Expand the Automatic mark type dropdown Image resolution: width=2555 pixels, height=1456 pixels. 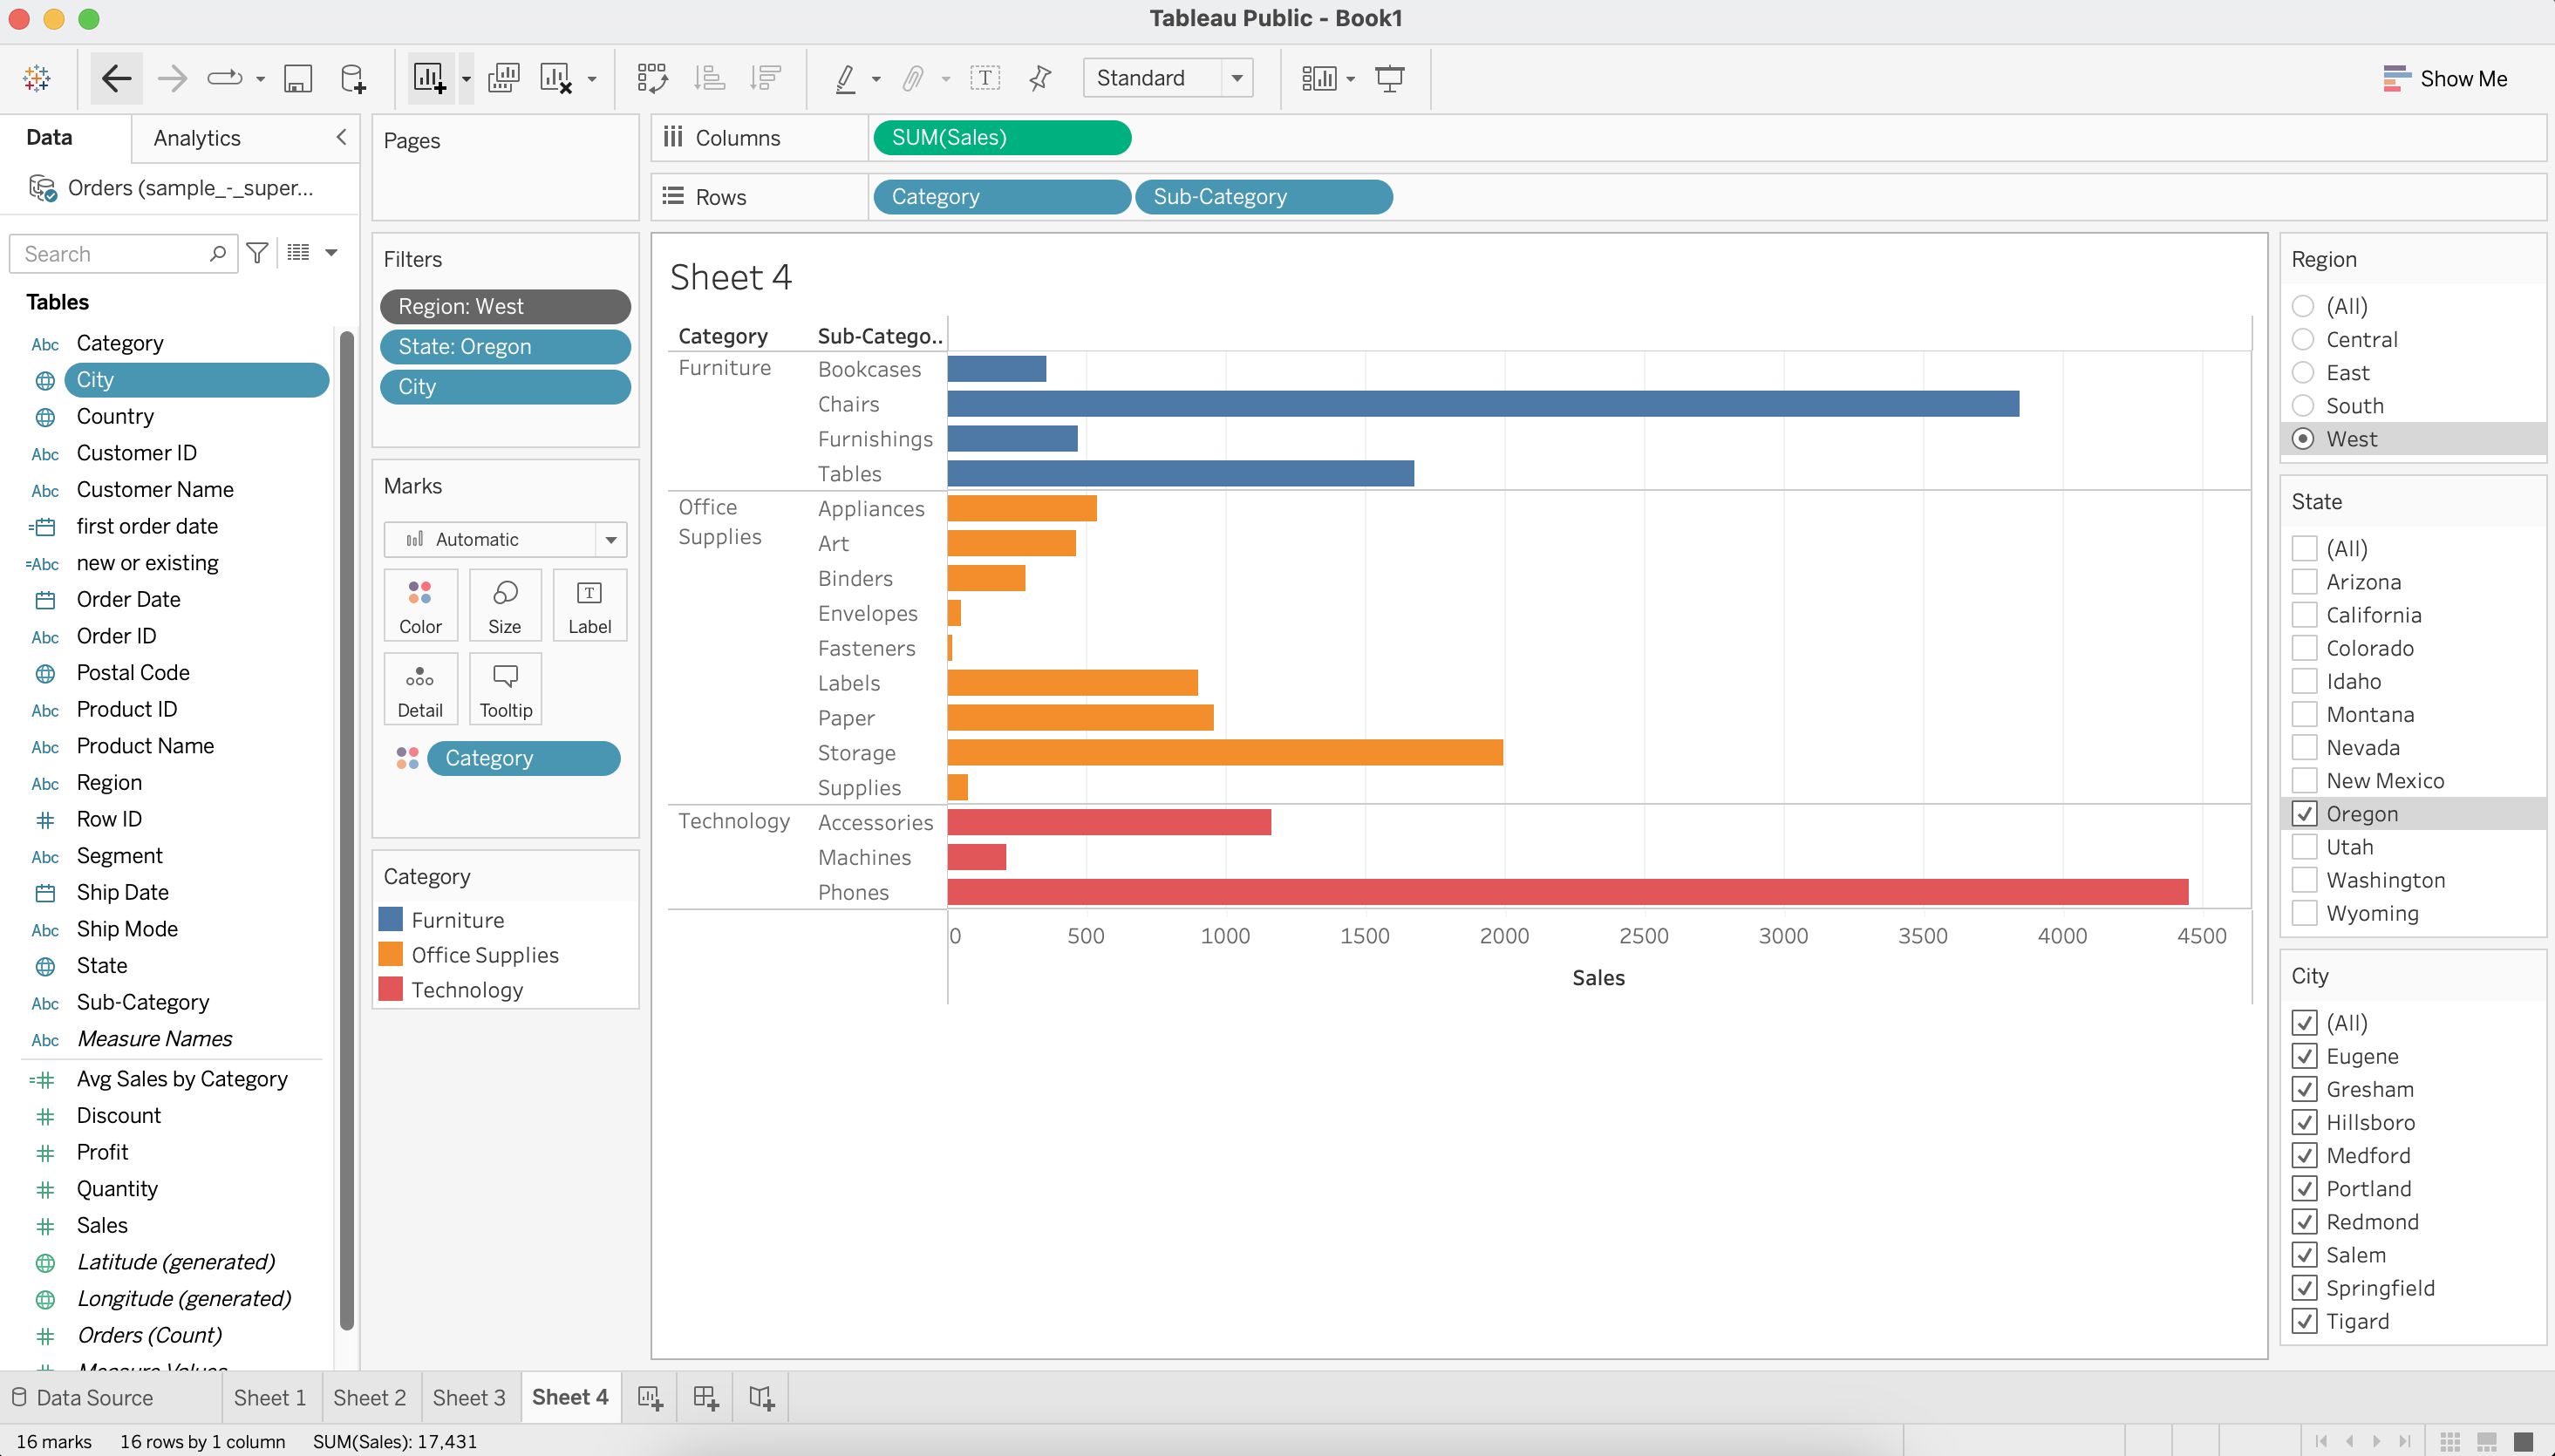(x=610, y=540)
